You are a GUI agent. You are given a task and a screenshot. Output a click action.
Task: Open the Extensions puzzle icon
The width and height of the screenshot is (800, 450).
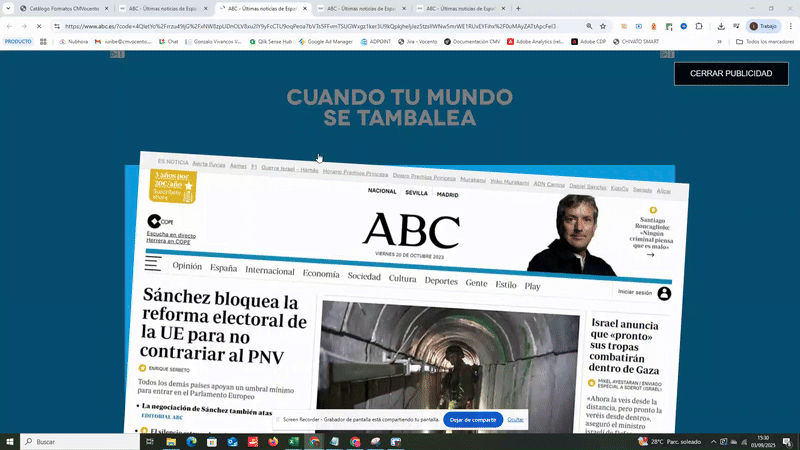click(x=699, y=26)
